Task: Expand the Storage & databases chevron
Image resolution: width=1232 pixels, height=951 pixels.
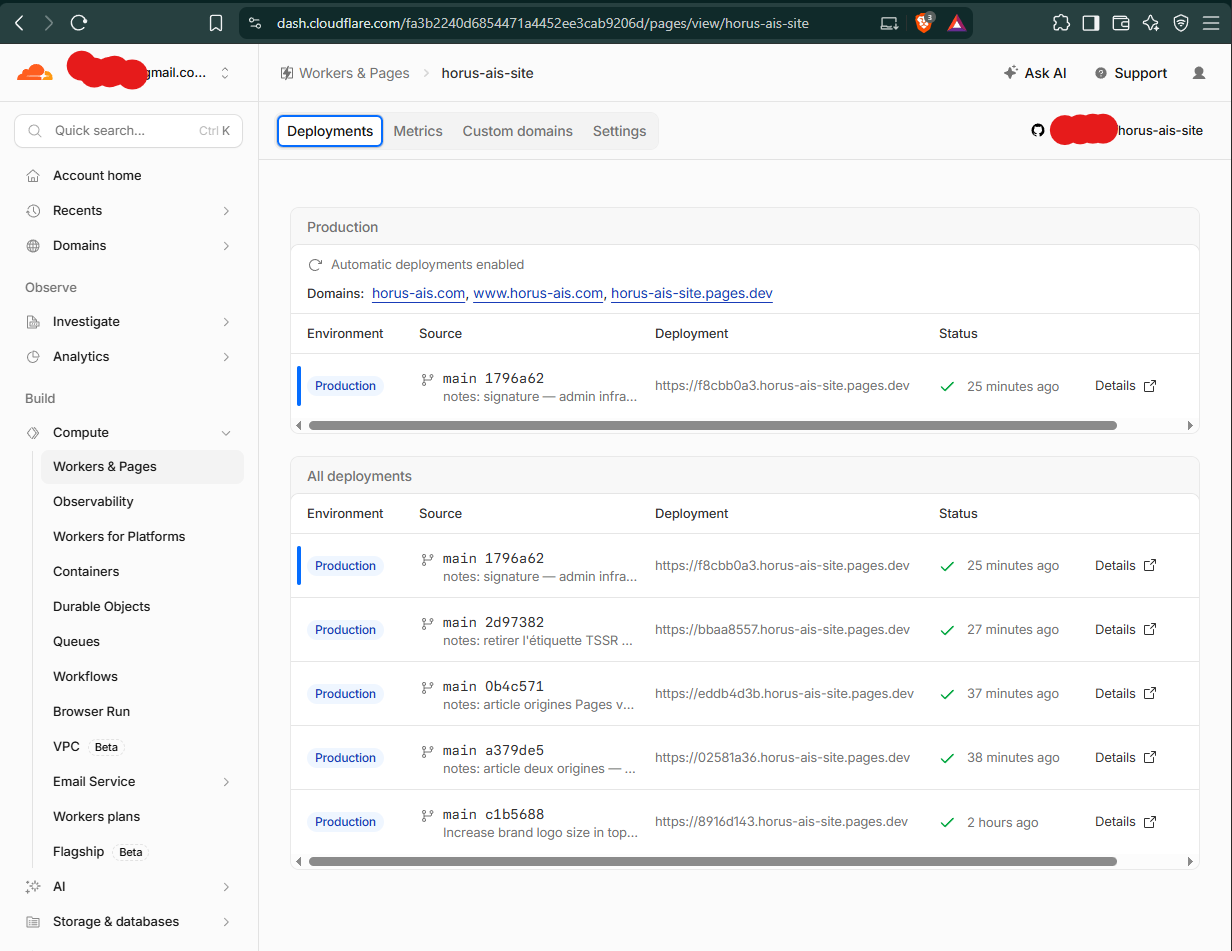Action: 226,921
